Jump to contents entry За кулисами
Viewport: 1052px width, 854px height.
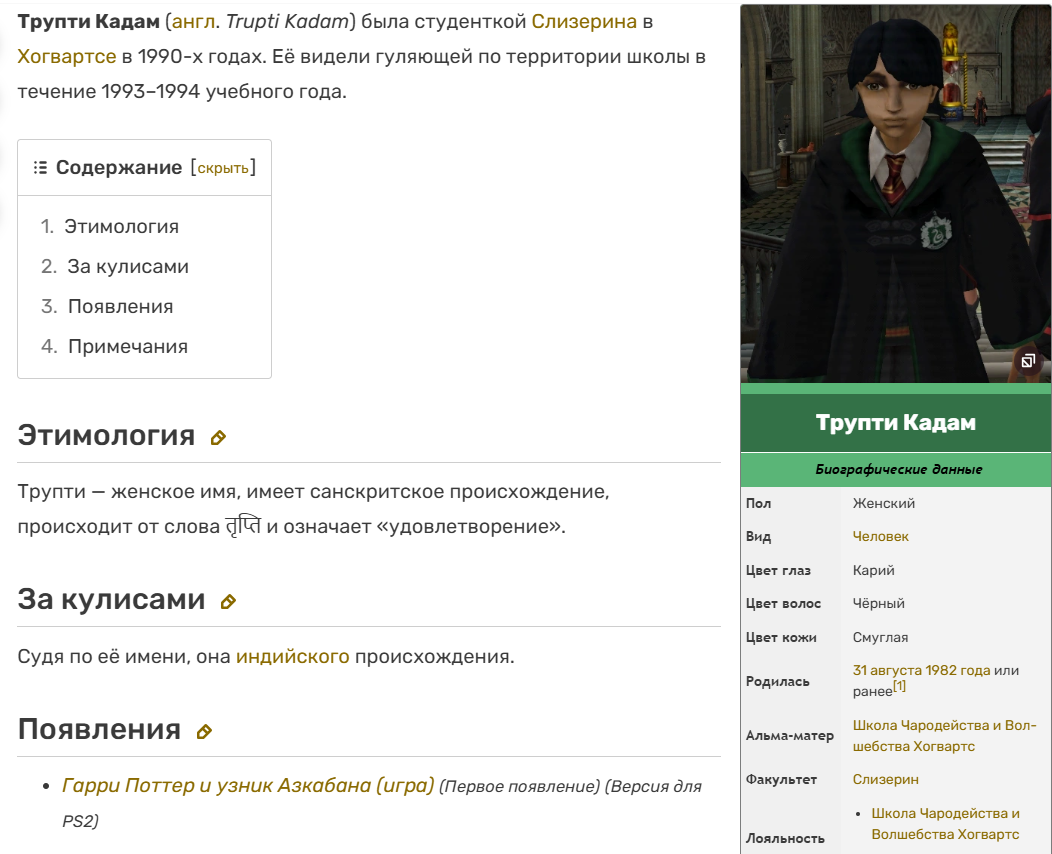[x=128, y=266]
